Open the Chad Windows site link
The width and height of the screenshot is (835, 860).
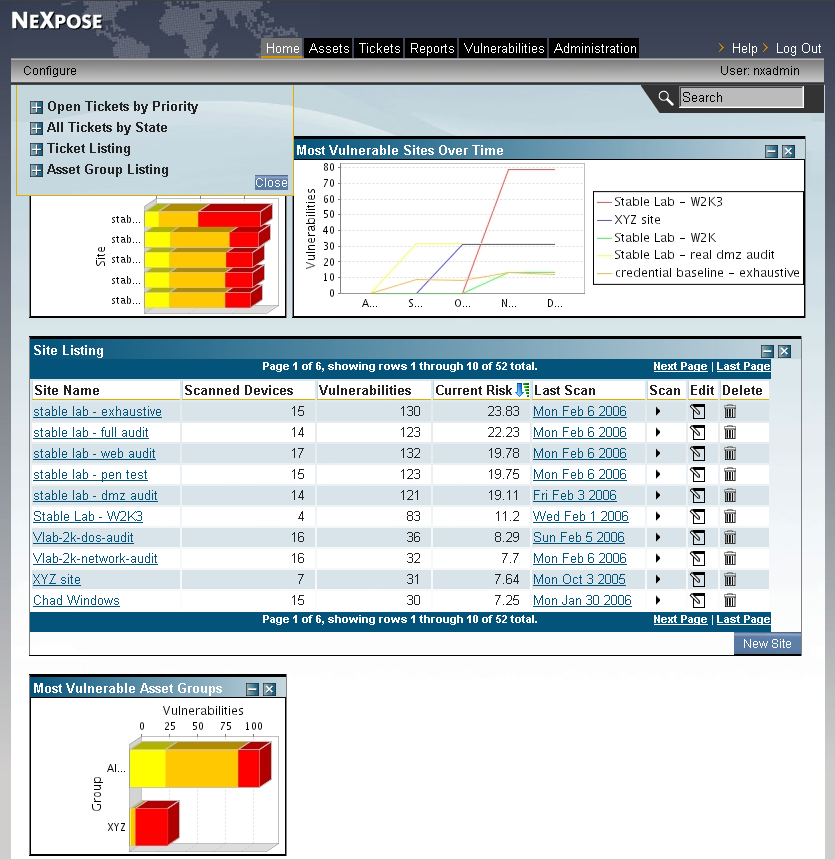pos(76,601)
